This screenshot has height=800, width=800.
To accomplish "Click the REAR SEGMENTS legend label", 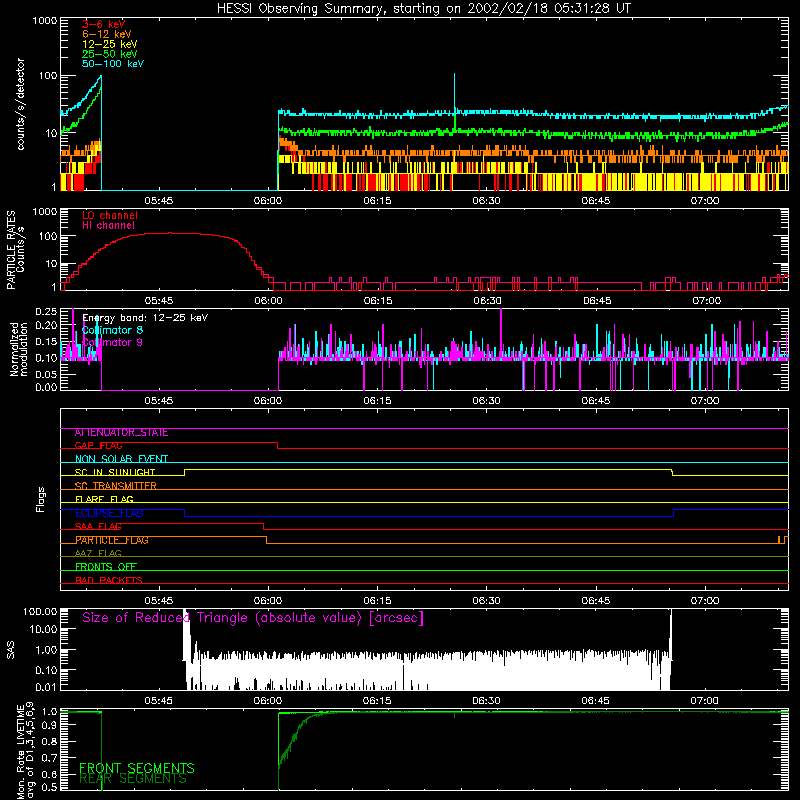I will (133, 779).
